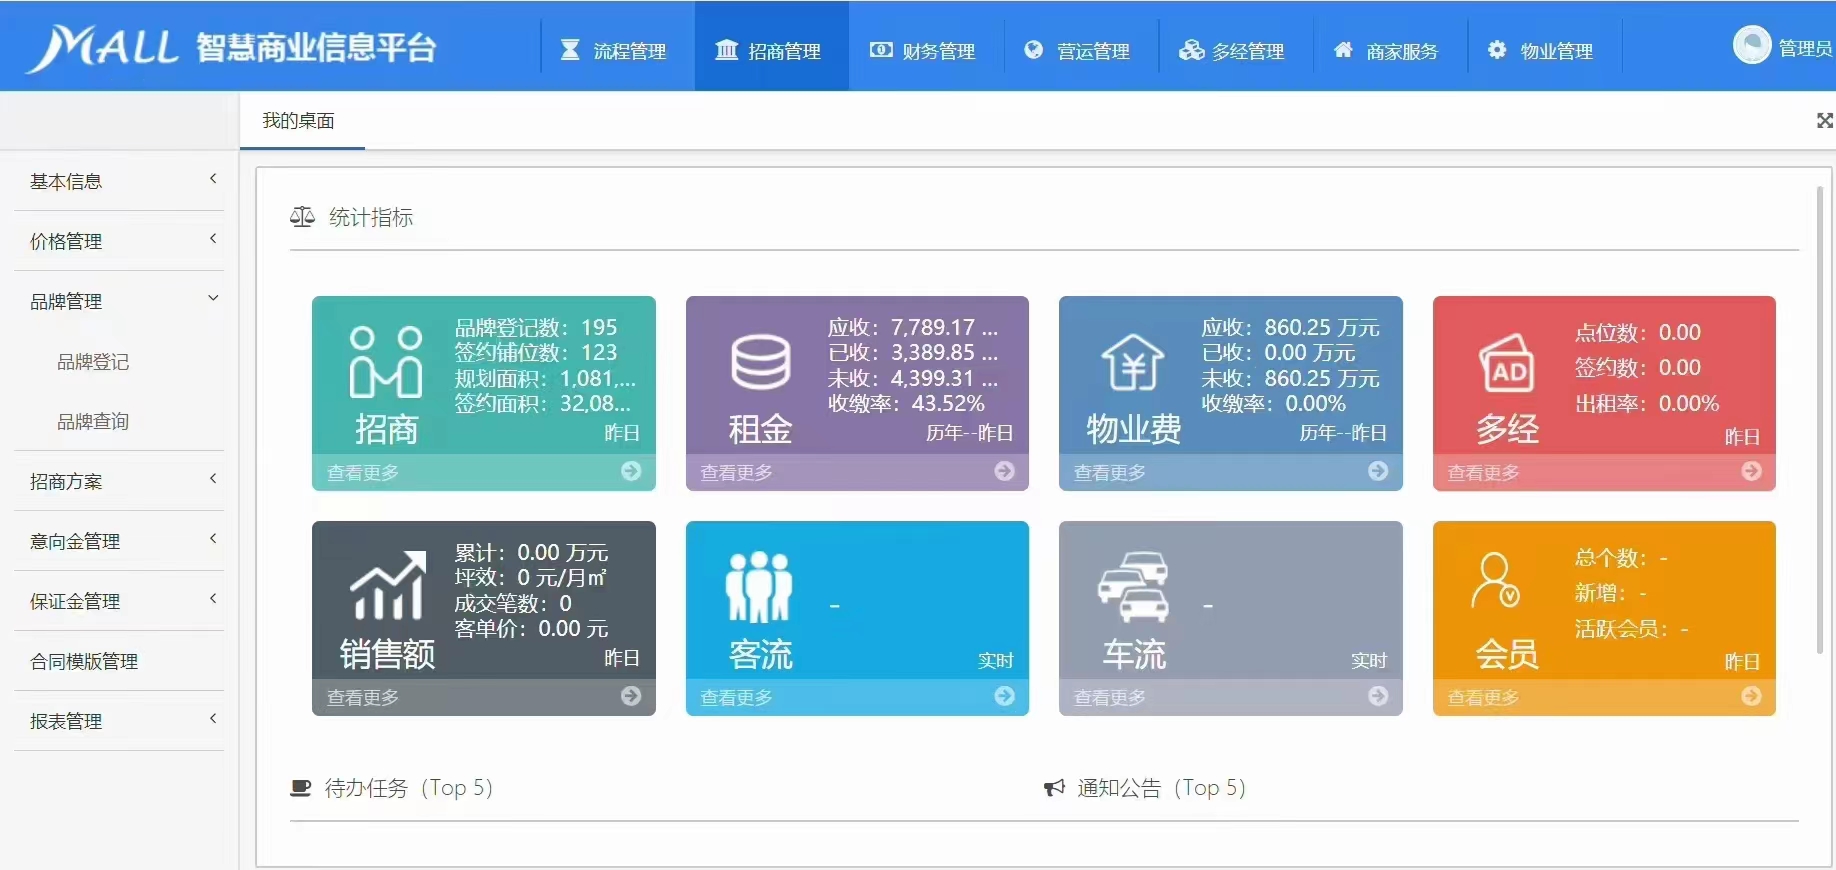Click the 租金 card database icon
This screenshot has height=870, width=1836.
pos(761,362)
